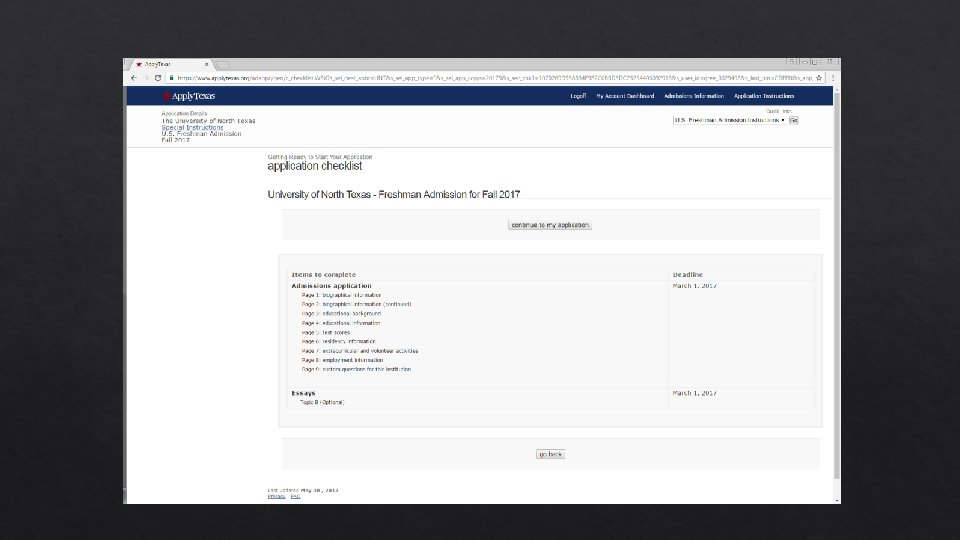Close the ApplyTexas browser tab
960x540 pixels.
[x=206, y=64]
